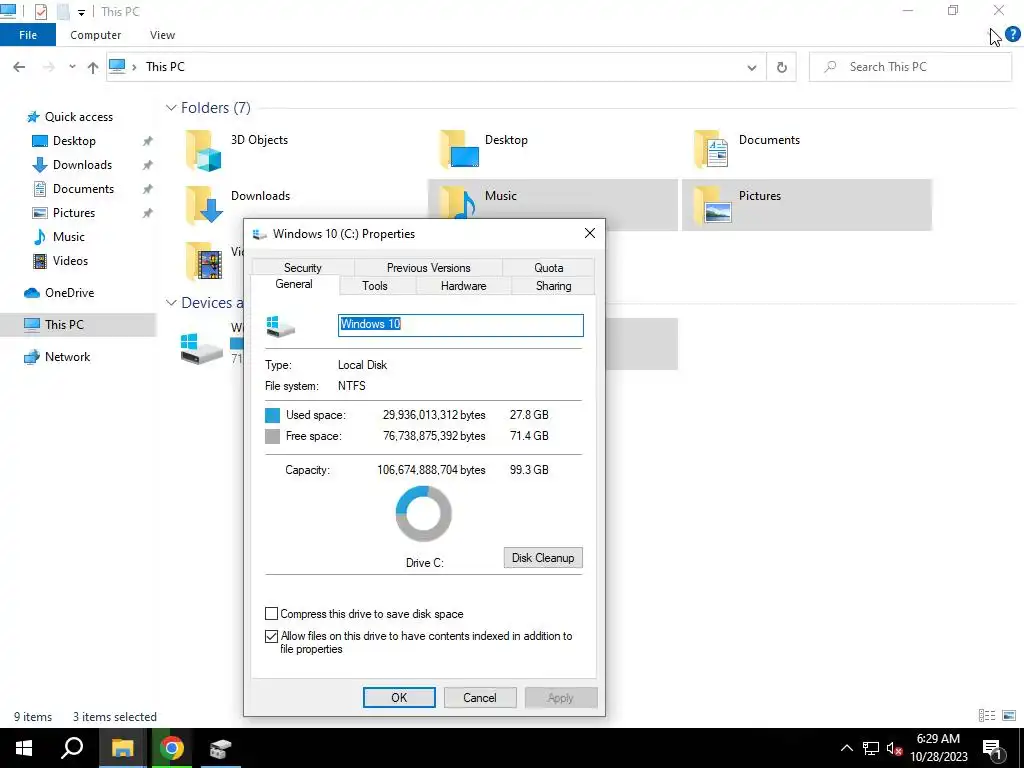Image resolution: width=1024 pixels, height=768 pixels.
Task: Enable compress this drive checkbox
Action: pos(271,614)
